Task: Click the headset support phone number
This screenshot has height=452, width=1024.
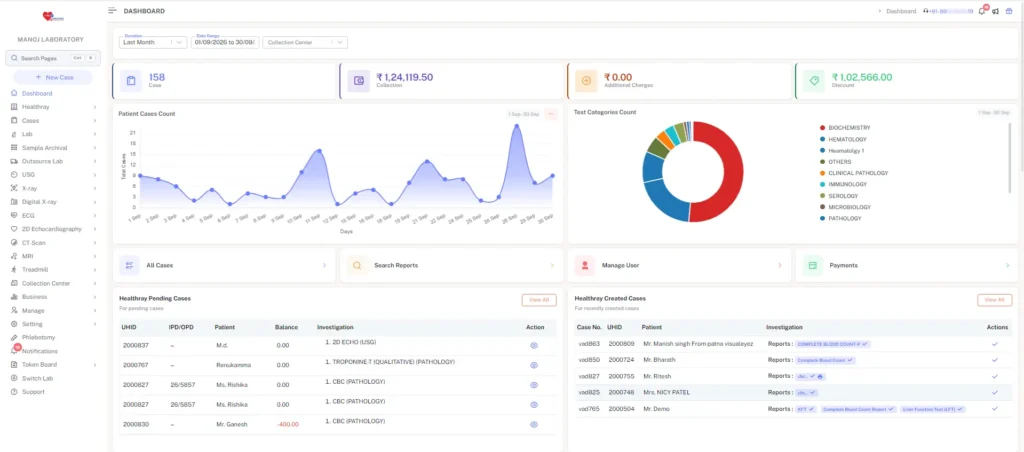Action: tap(948, 11)
